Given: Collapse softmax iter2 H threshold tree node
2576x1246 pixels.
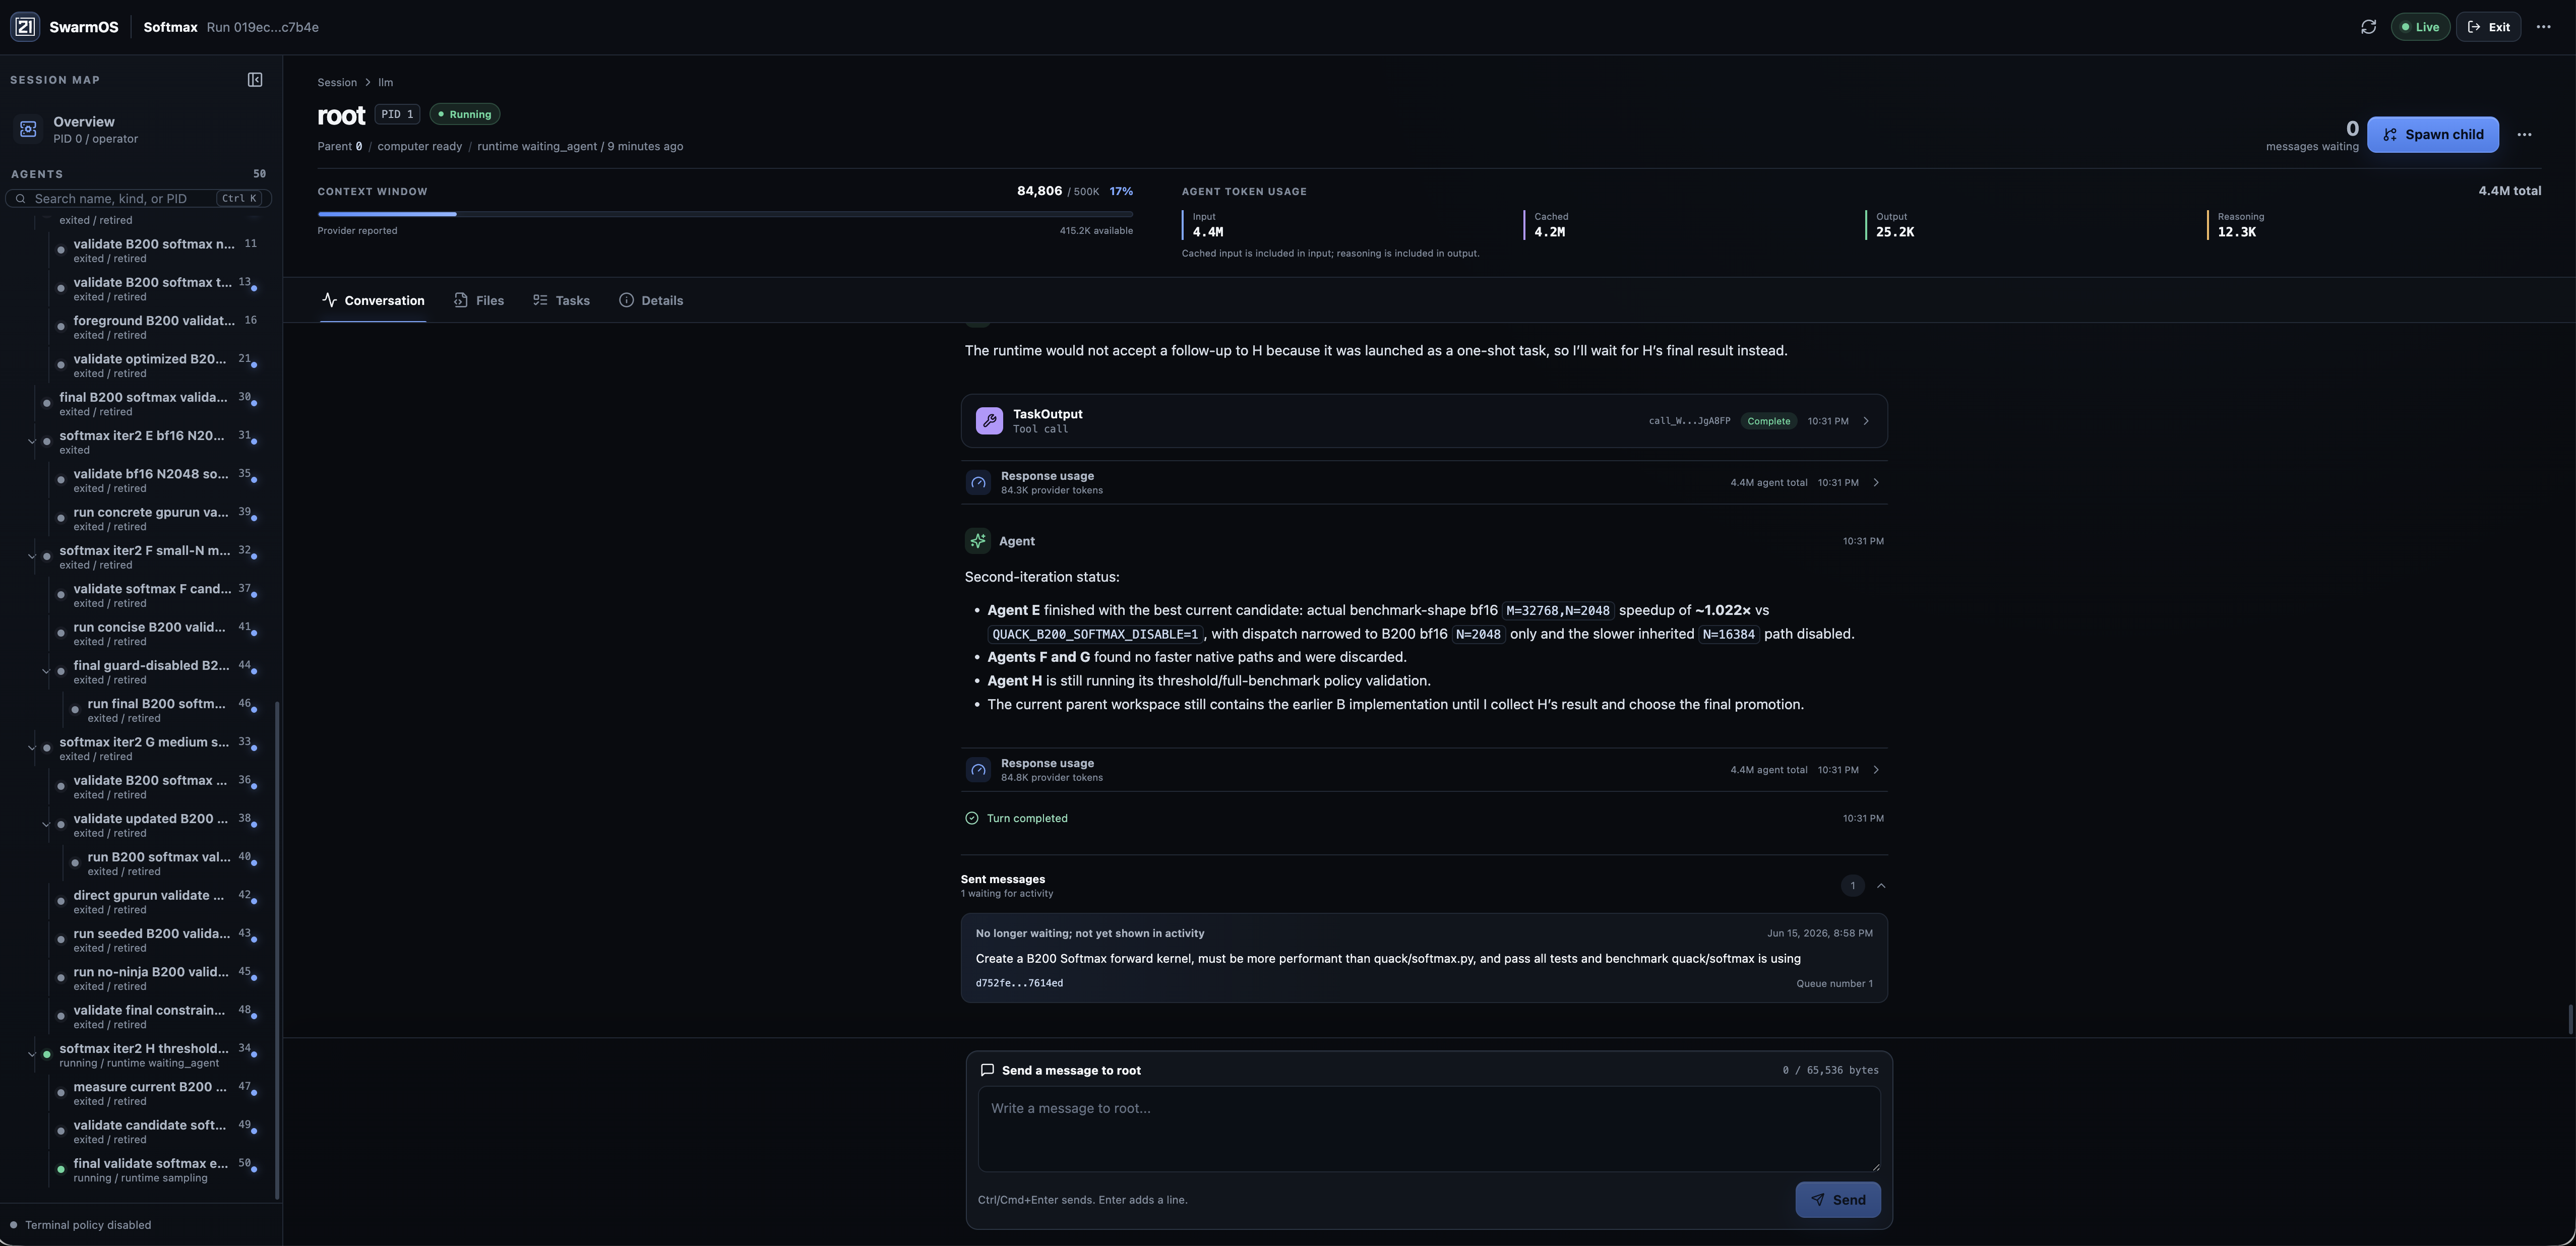Looking at the screenshot, I should [31, 1055].
